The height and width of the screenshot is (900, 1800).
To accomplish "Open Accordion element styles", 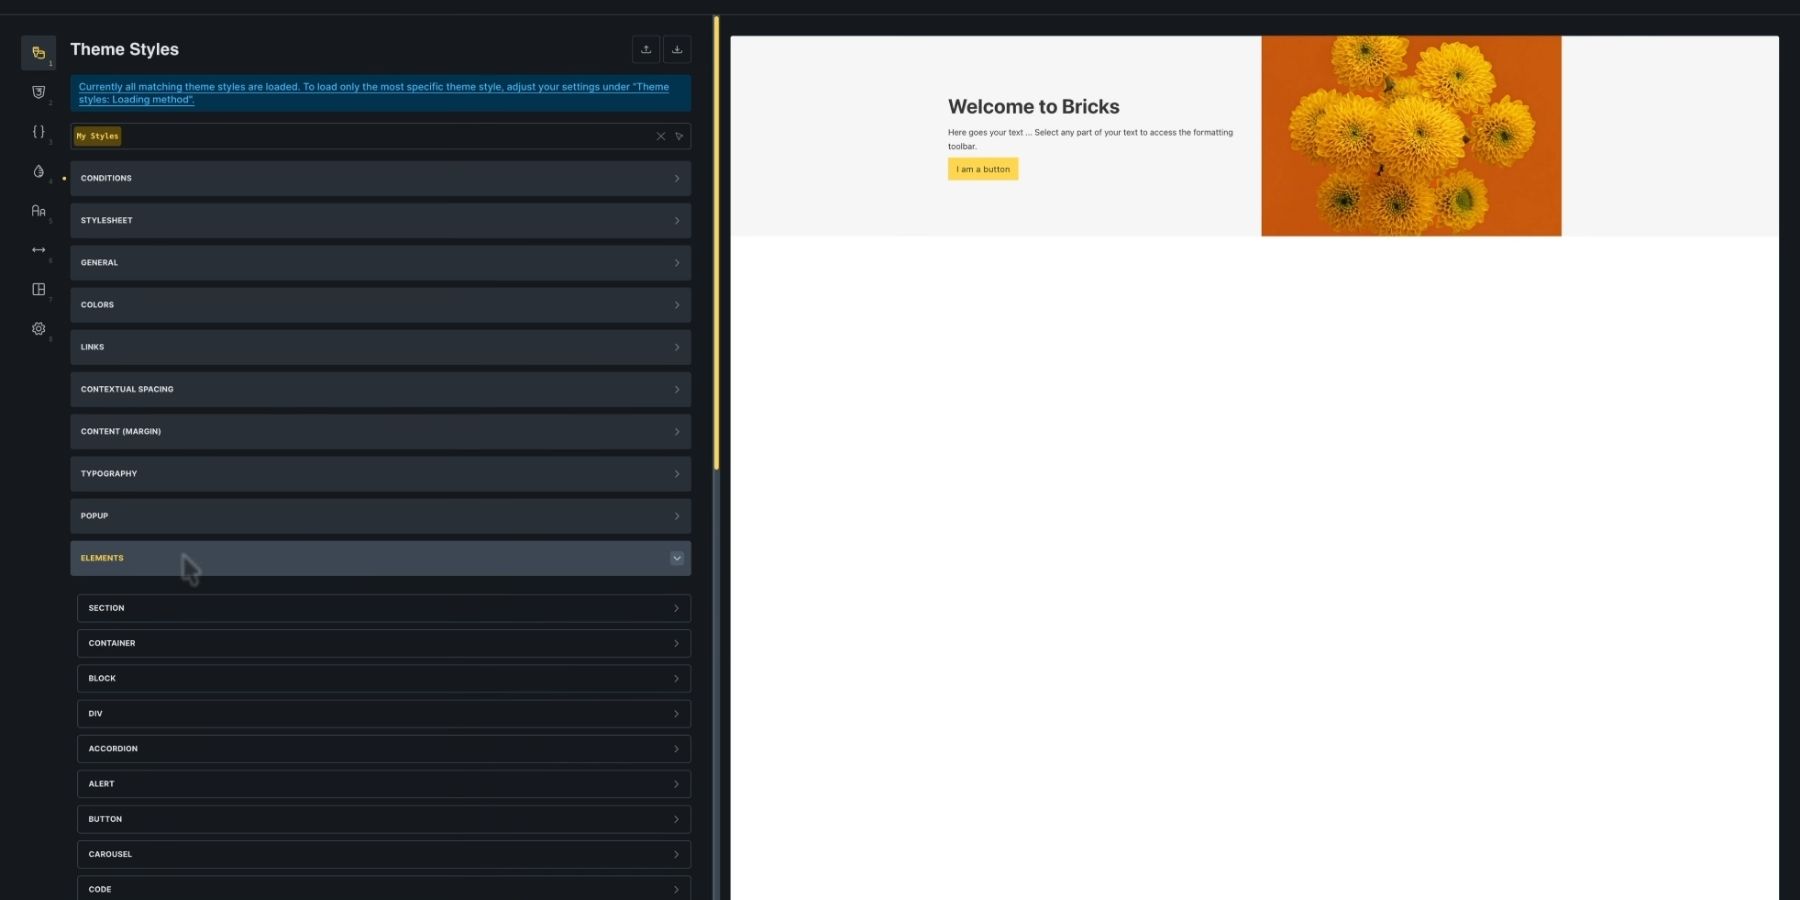I will 384,748.
